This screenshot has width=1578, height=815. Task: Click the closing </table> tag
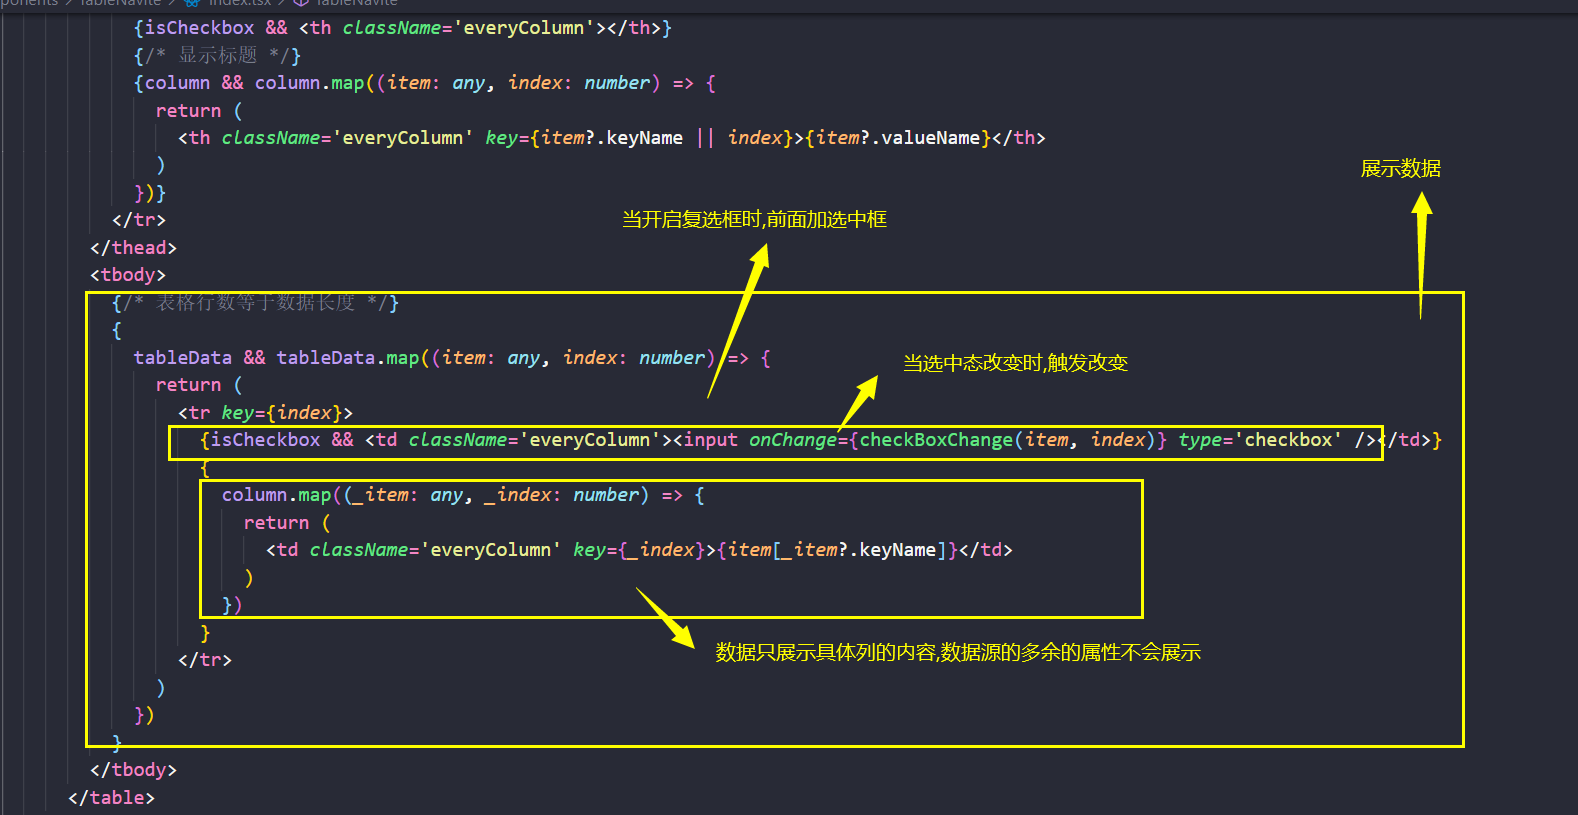[111, 798]
